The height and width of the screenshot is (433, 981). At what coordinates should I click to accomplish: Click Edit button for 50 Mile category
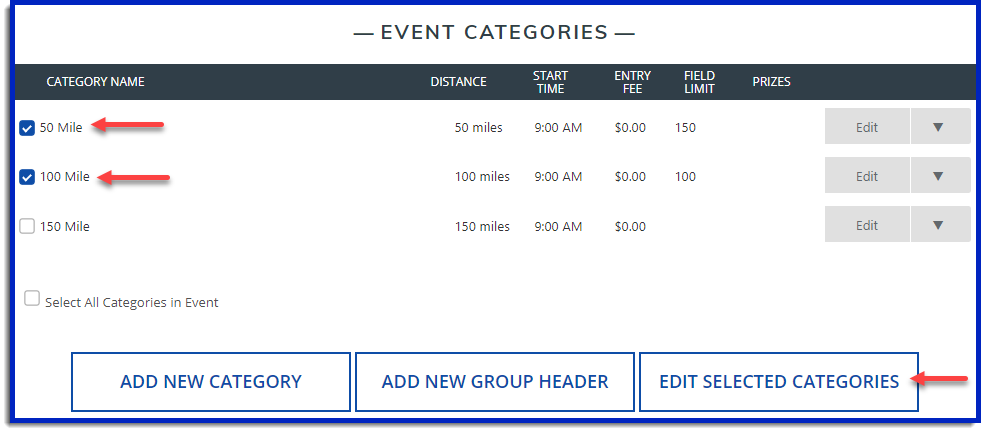pos(867,127)
